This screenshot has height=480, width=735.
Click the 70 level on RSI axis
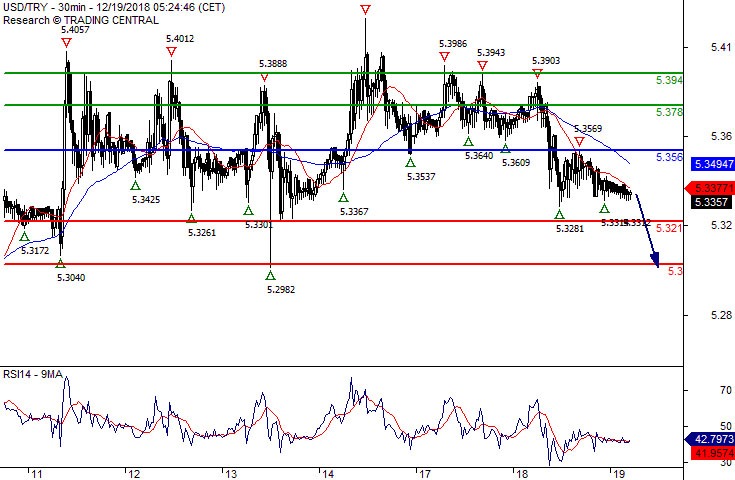click(726, 390)
